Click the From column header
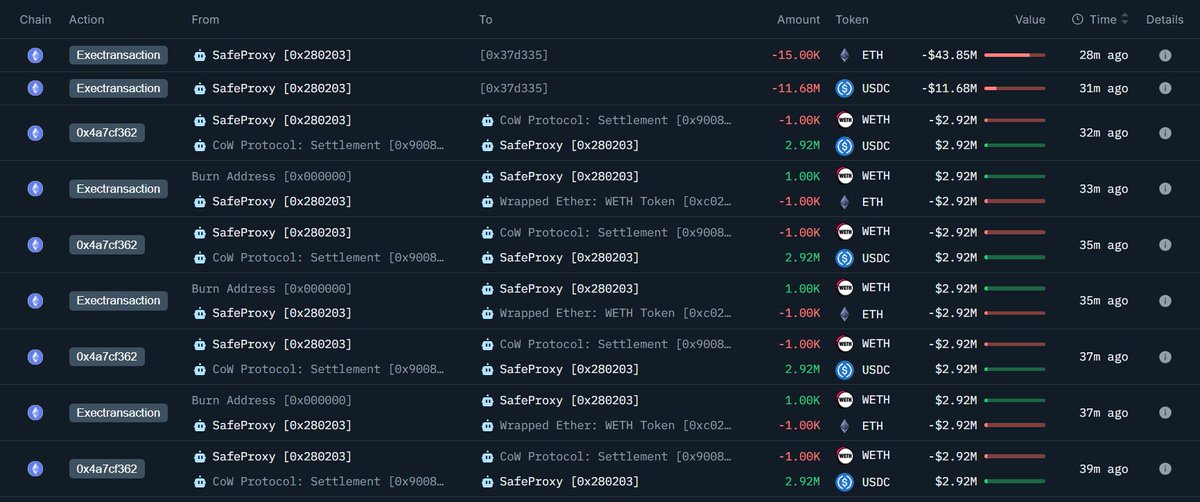 (x=205, y=19)
